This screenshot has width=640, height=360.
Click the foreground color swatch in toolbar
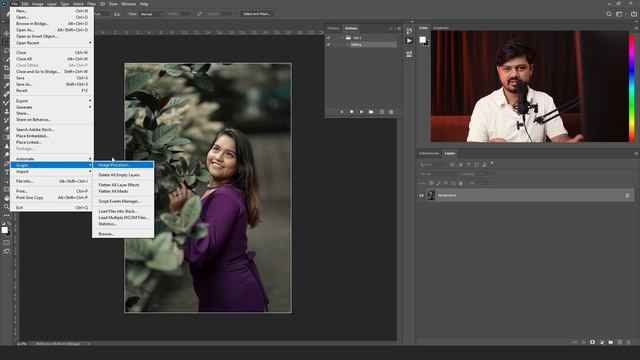click(4, 230)
